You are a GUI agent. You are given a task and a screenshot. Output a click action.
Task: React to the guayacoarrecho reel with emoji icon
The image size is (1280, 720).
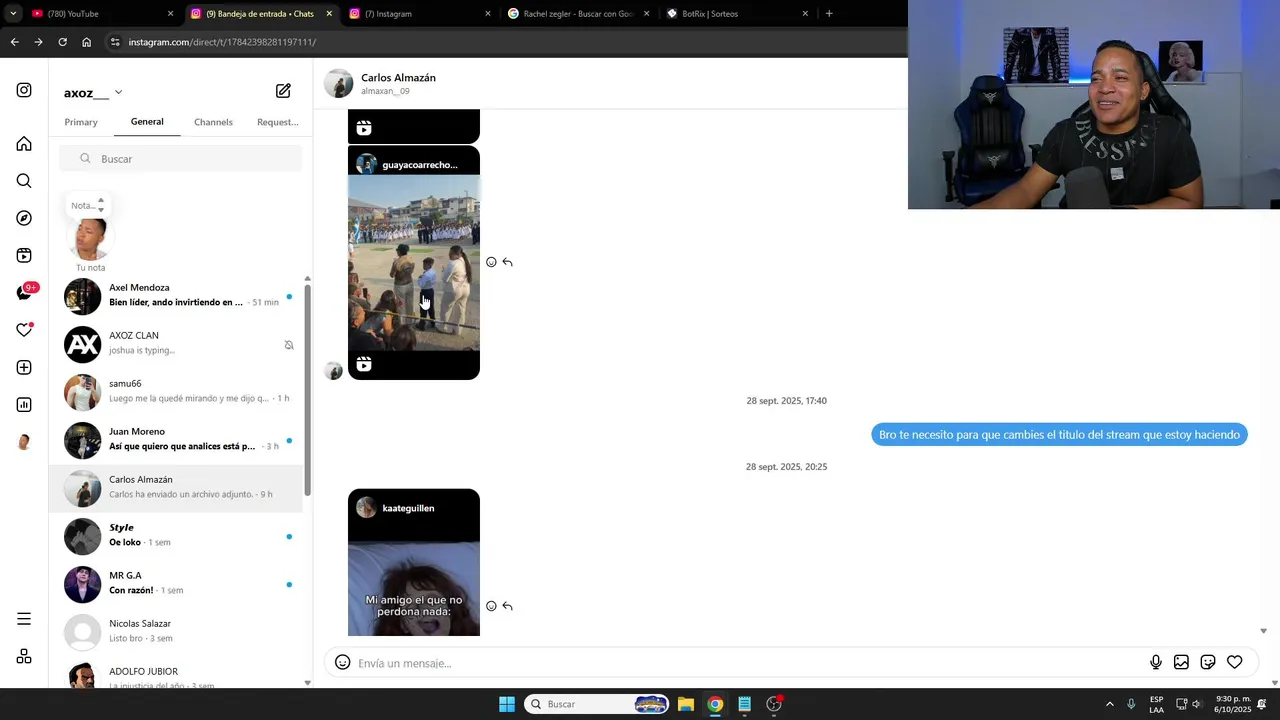(x=491, y=262)
